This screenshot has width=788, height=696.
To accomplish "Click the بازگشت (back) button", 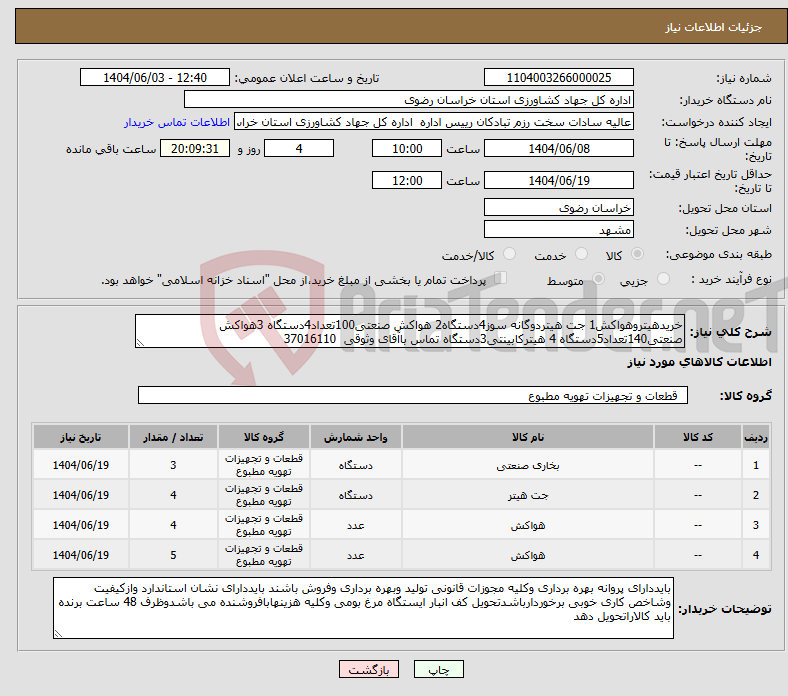I will (x=369, y=669).
